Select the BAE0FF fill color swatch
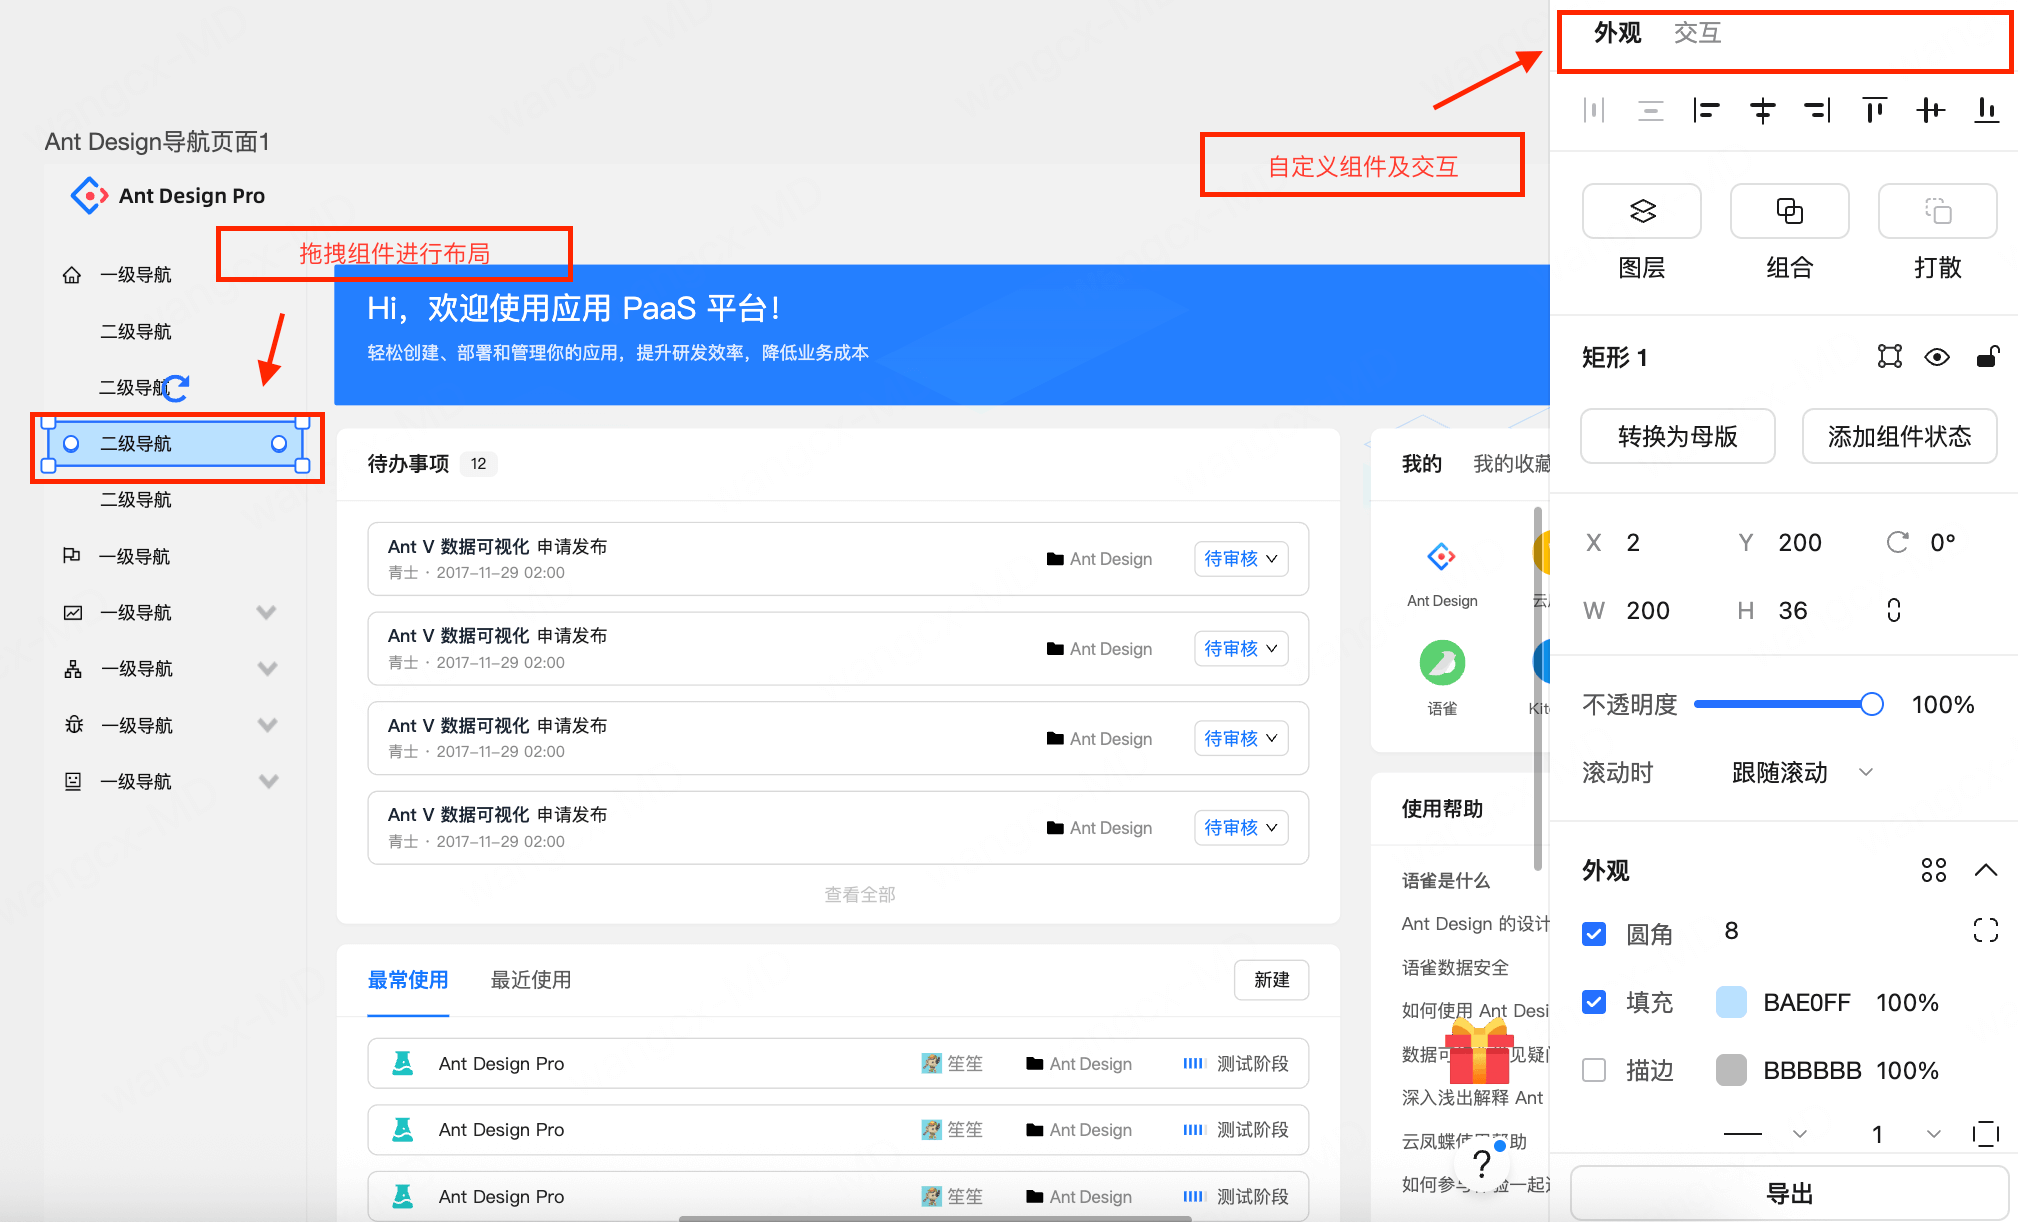This screenshot has width=2018, height=1222. (1731, 1002)
